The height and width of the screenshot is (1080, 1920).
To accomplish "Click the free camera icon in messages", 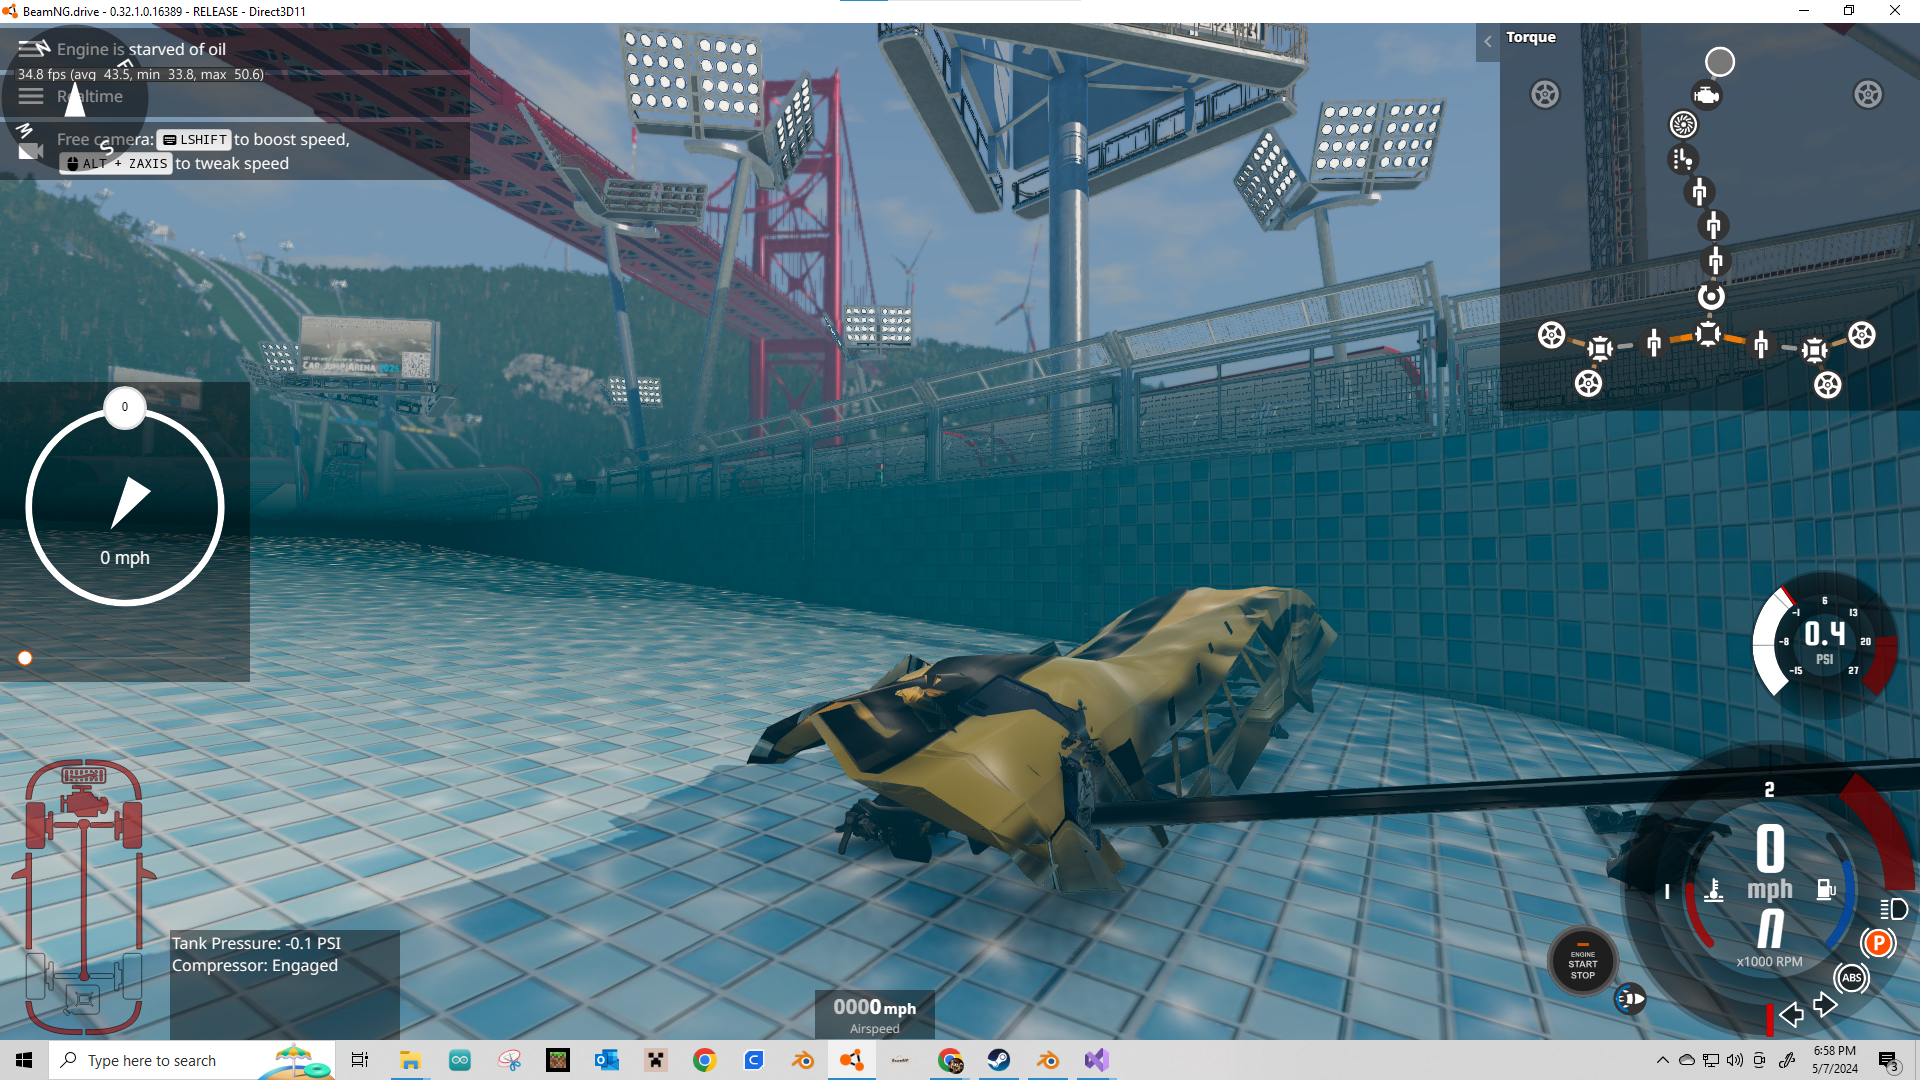I will (31, 151).
